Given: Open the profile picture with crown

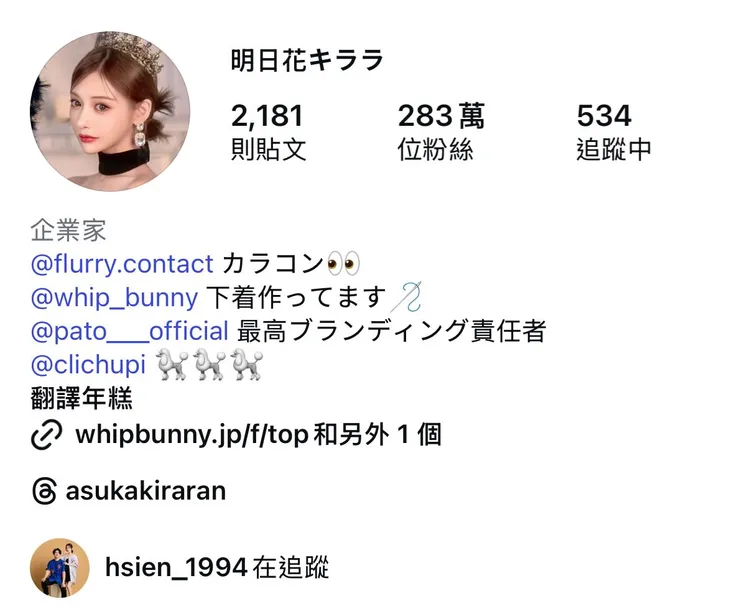Looking at the screenshot, I should coord(110,111).
